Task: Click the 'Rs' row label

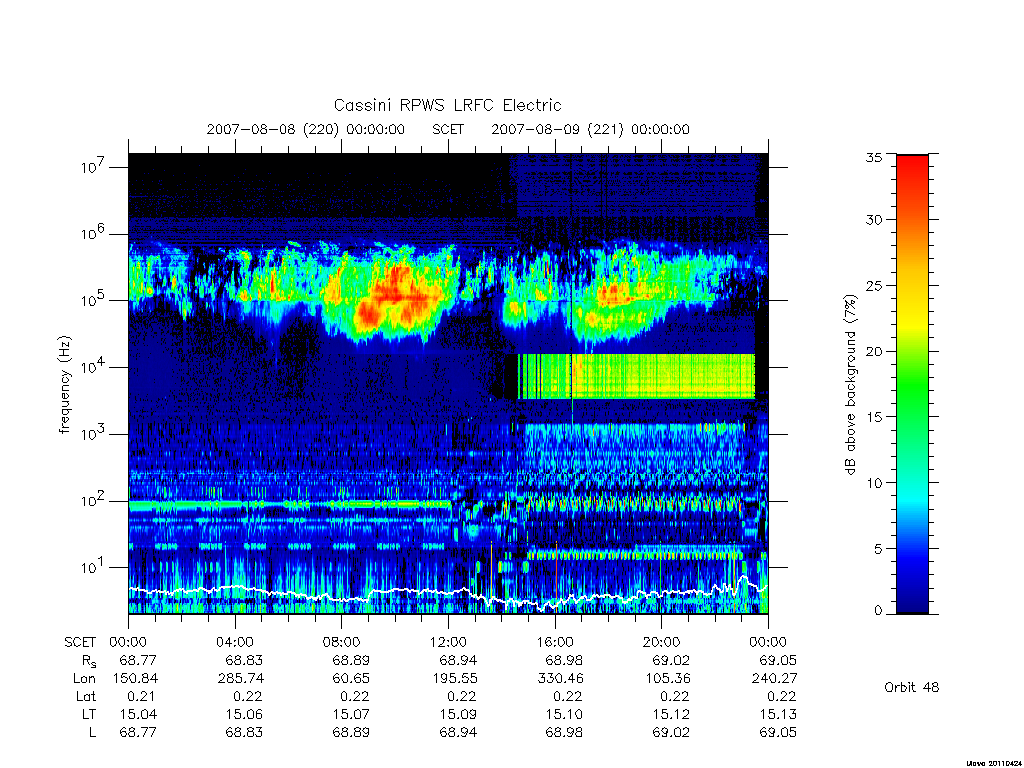Action: 89,661
